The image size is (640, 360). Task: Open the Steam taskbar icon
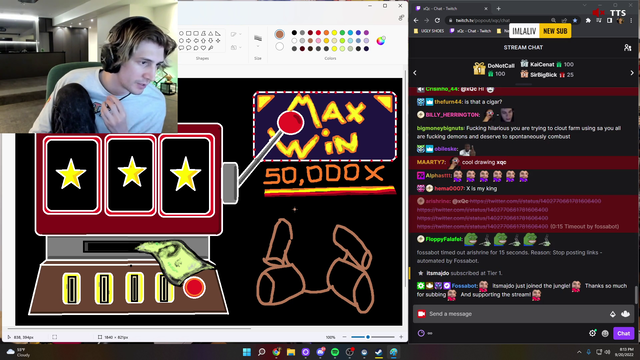click(x=379, y=352)
